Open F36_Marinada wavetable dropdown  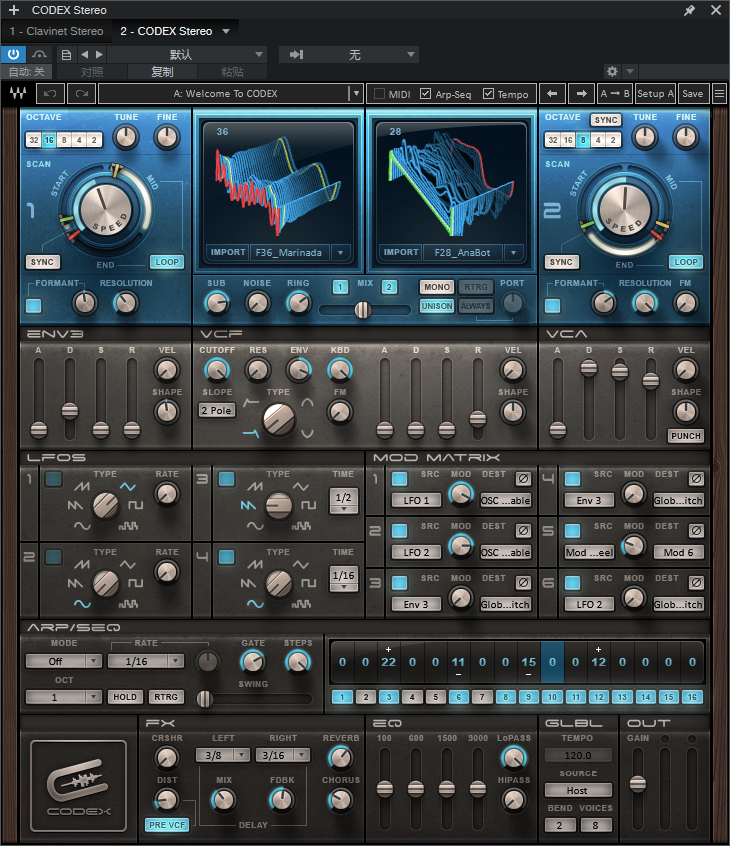click(340, 253)
